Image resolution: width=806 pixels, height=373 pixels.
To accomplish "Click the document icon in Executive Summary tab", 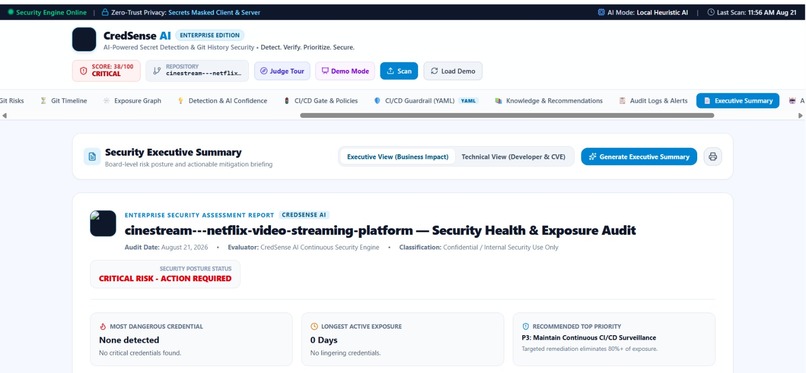I will point(707,101).
